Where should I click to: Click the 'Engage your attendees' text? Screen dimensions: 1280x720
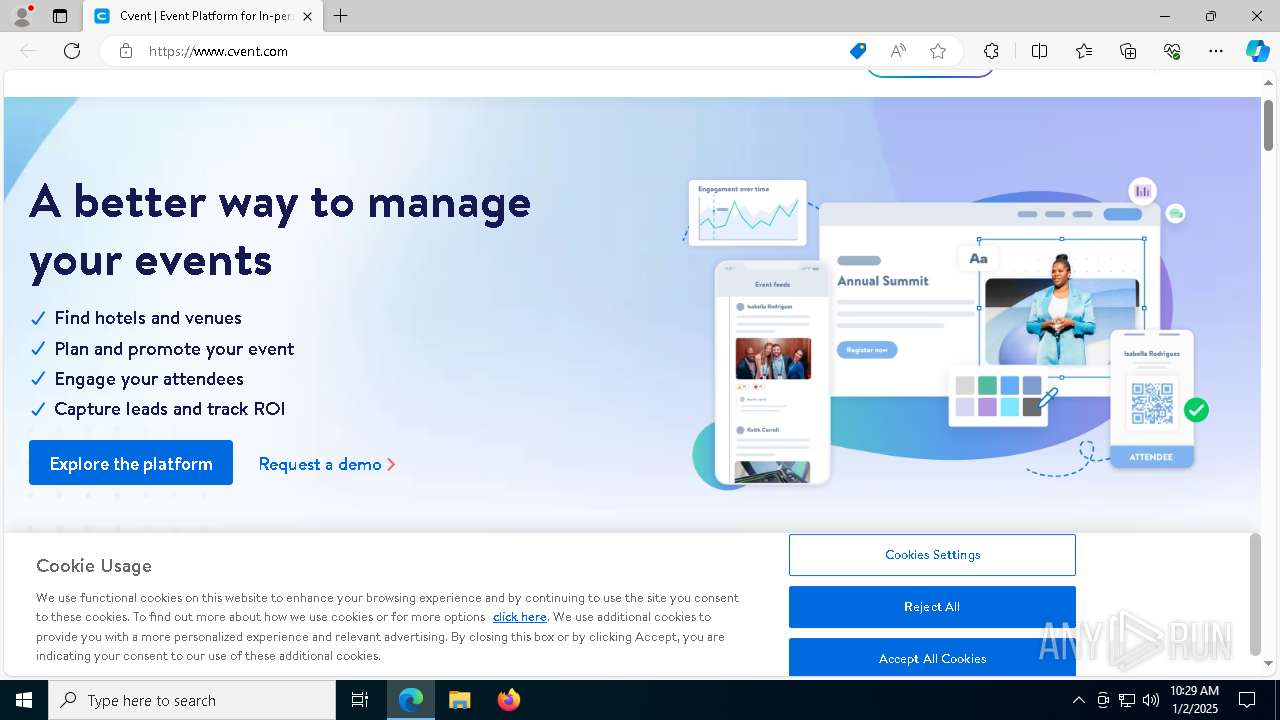(149, 379)
